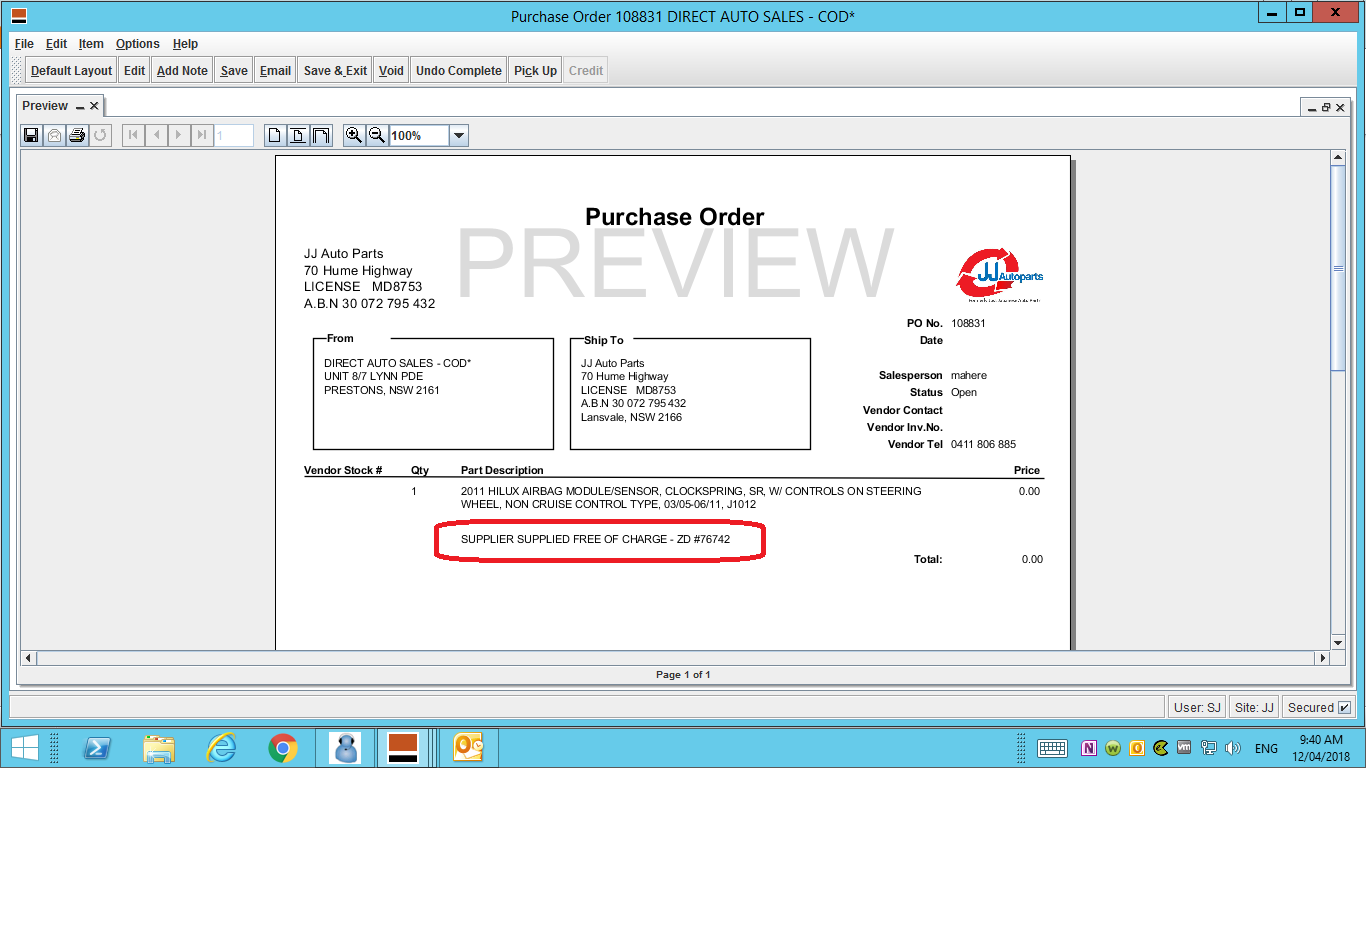Click the Vendor Tel 0411 806 885 text
Screen dimensions: 1366x948
click(983, 444)
